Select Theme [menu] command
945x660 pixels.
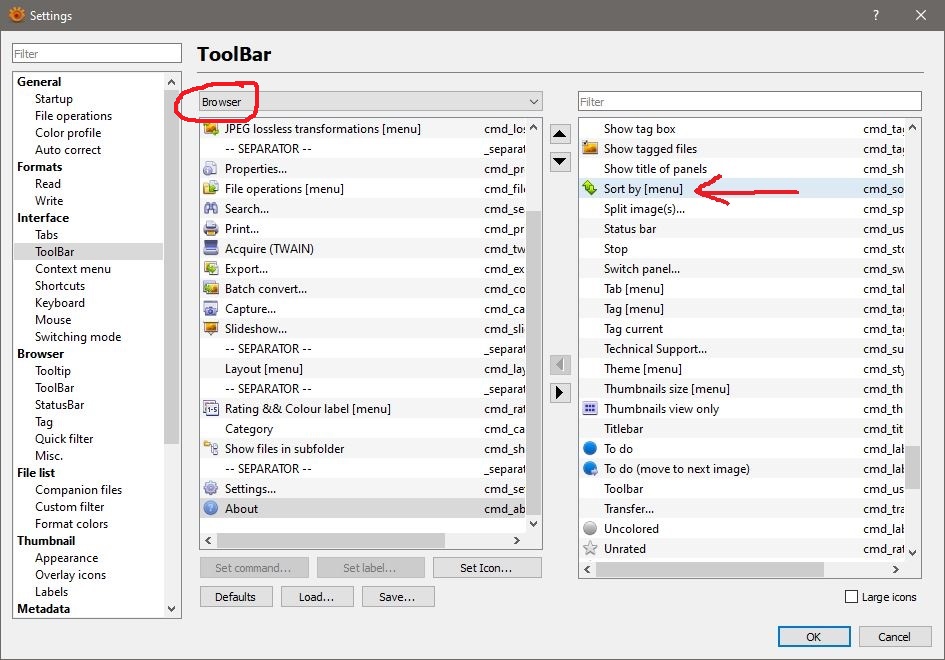[742, 368]
